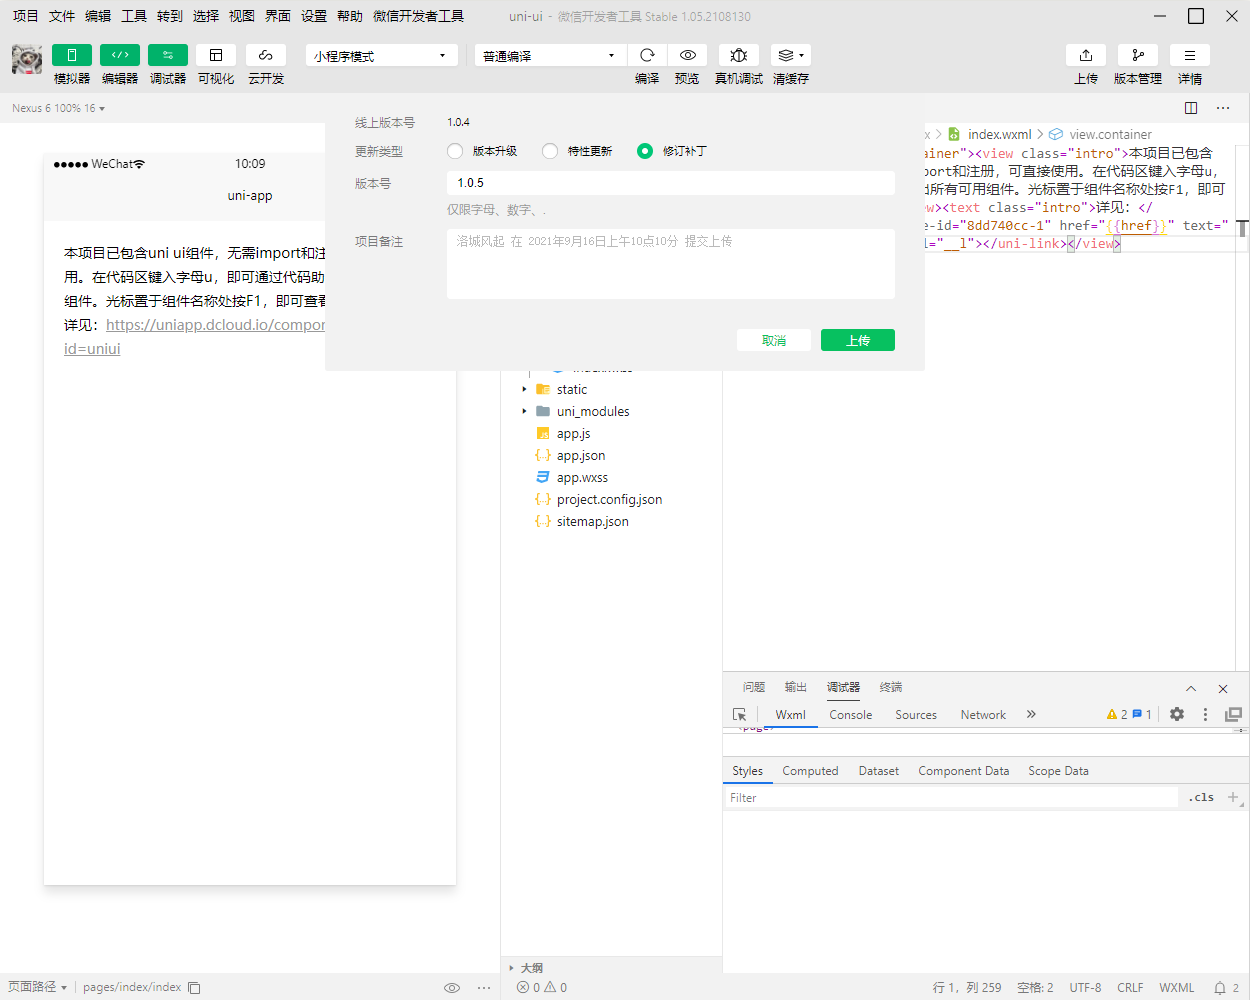Open the project.config.json file
This screenshot has height=1000, width=1250.
click(609, 500)
